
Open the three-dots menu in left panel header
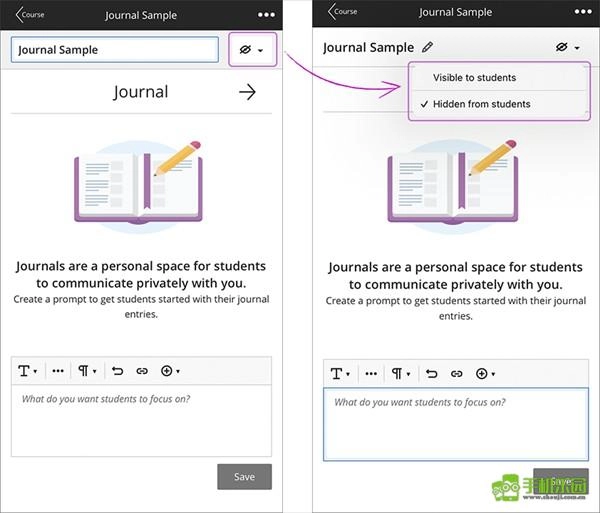(x=265, y=15)
